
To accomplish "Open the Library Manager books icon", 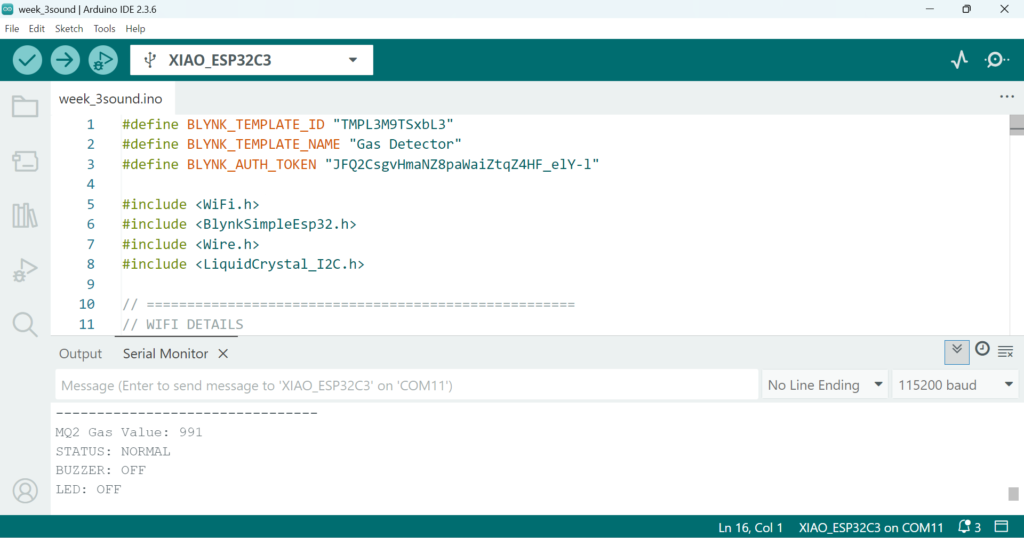I will pos(25,215).
